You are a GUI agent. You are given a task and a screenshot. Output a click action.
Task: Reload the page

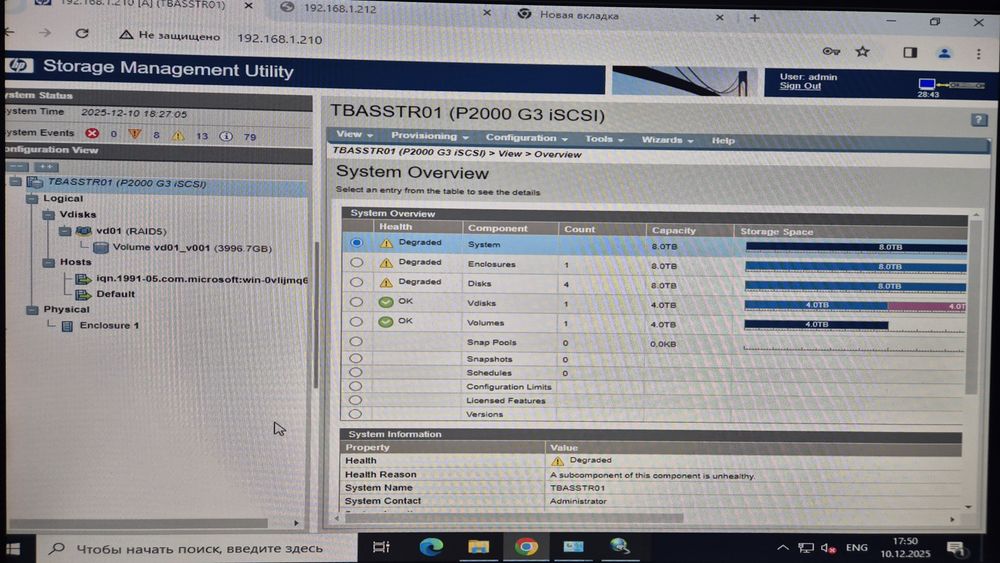(x=82, y=33)
